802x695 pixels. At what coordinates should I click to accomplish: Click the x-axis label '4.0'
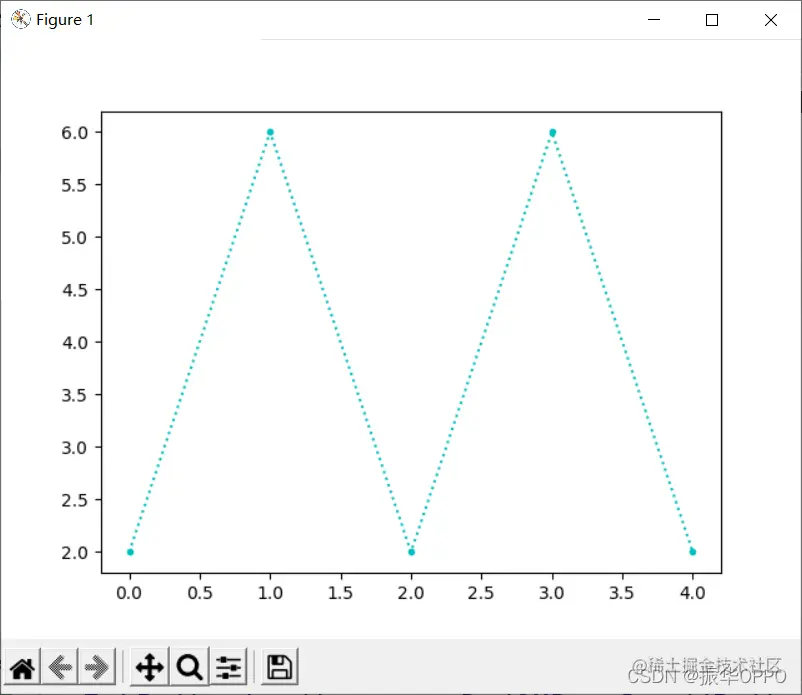tap(693, 593)
